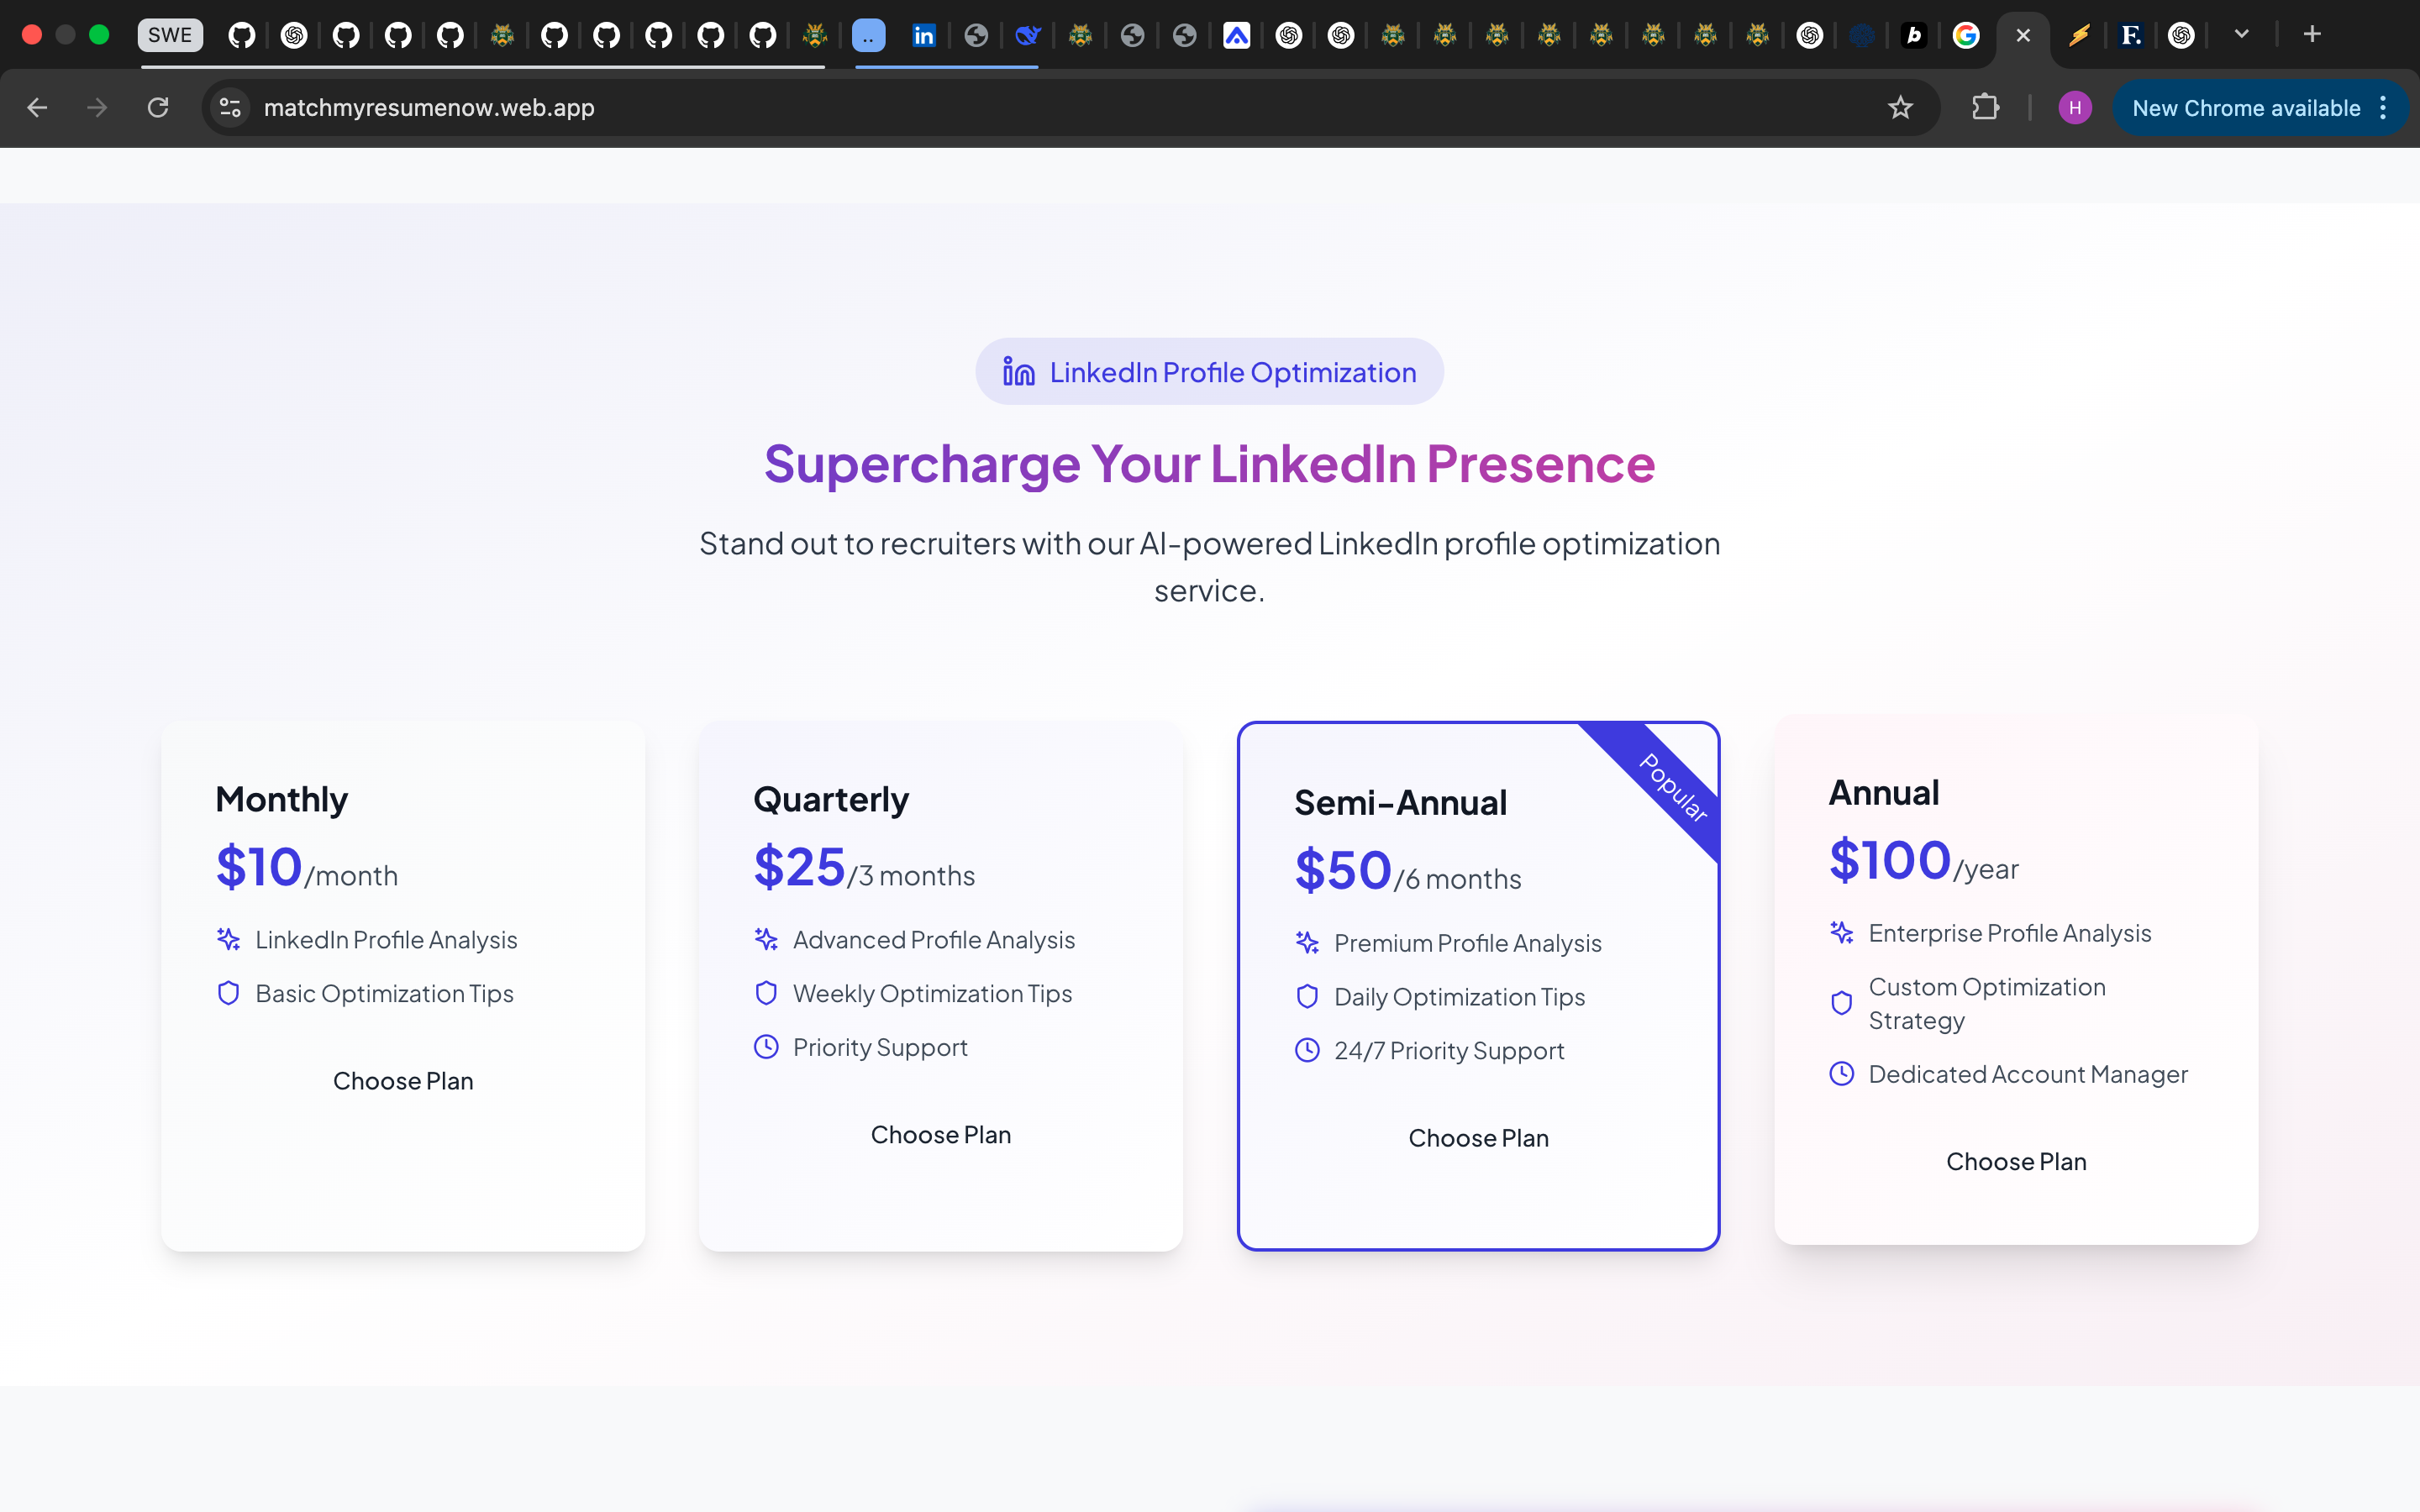Open the SWE tab group label
Screen dimensions: 2420x1512
coord(170,35)
